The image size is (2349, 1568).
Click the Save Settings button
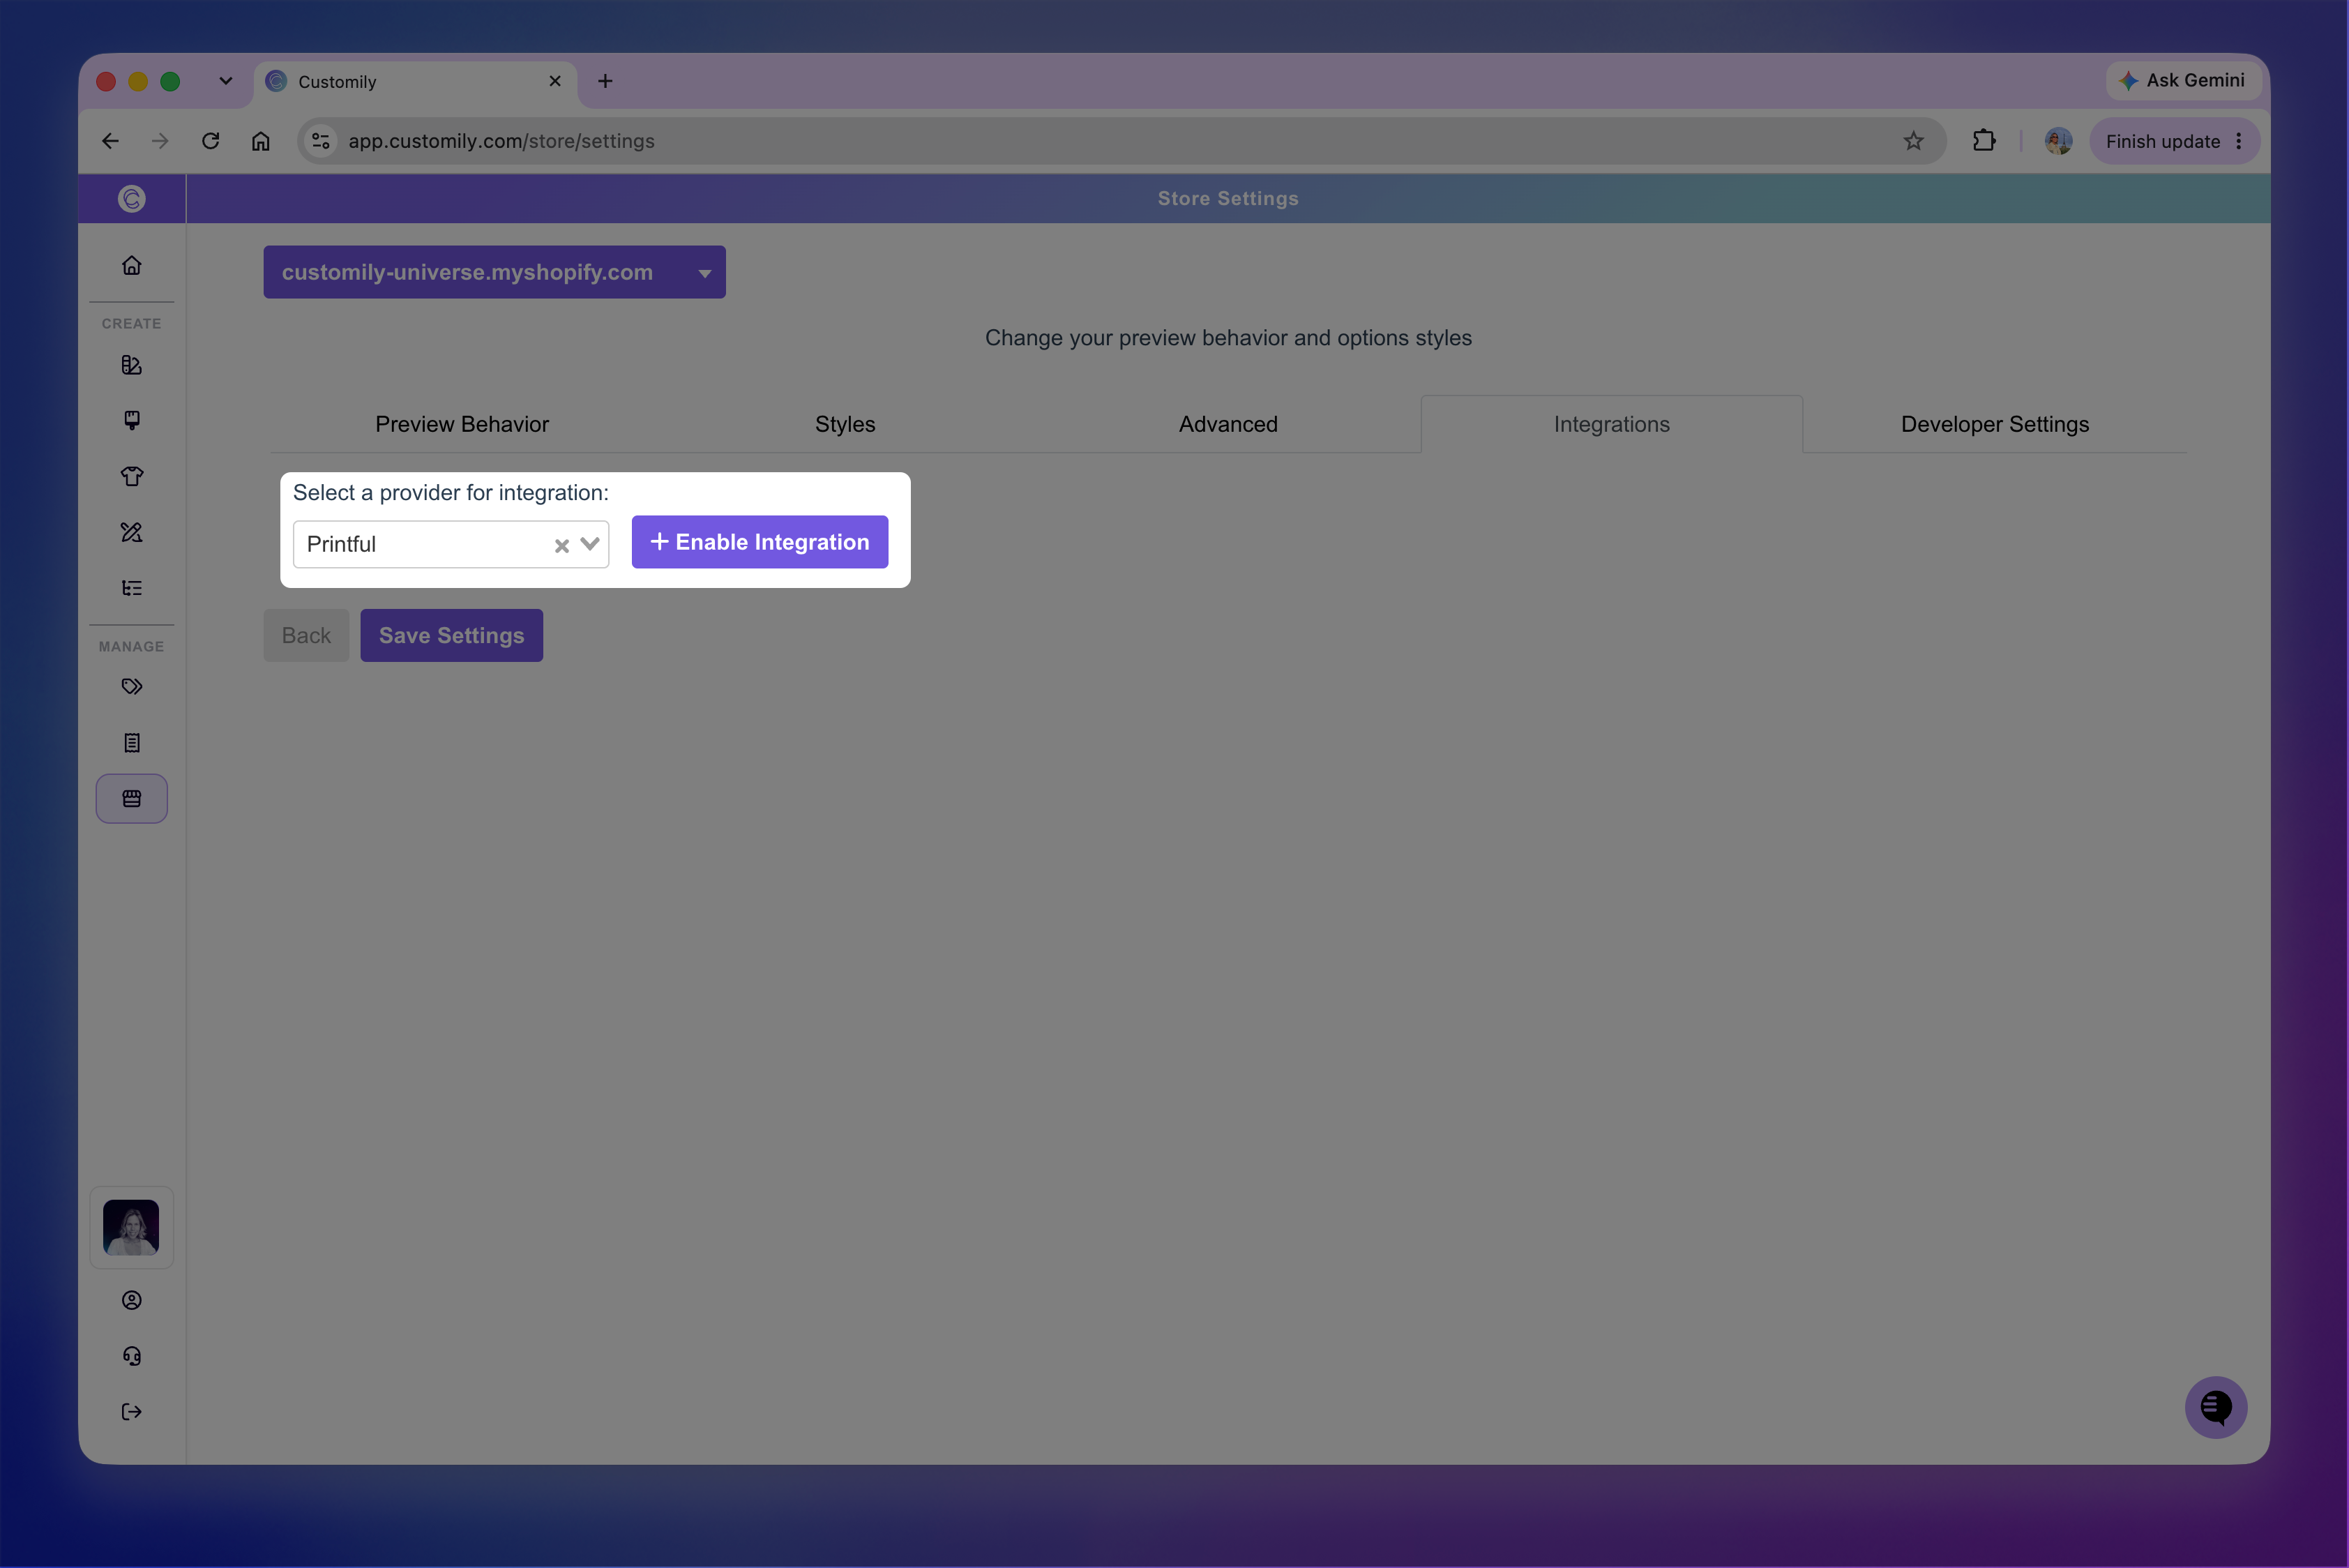(x=451, y=635)
